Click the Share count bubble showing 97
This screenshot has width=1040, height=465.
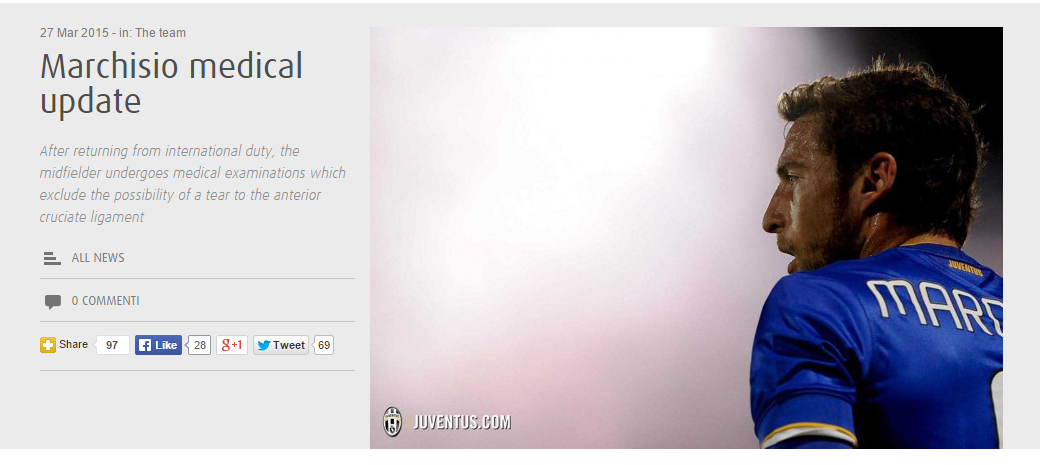click(112, 345)
